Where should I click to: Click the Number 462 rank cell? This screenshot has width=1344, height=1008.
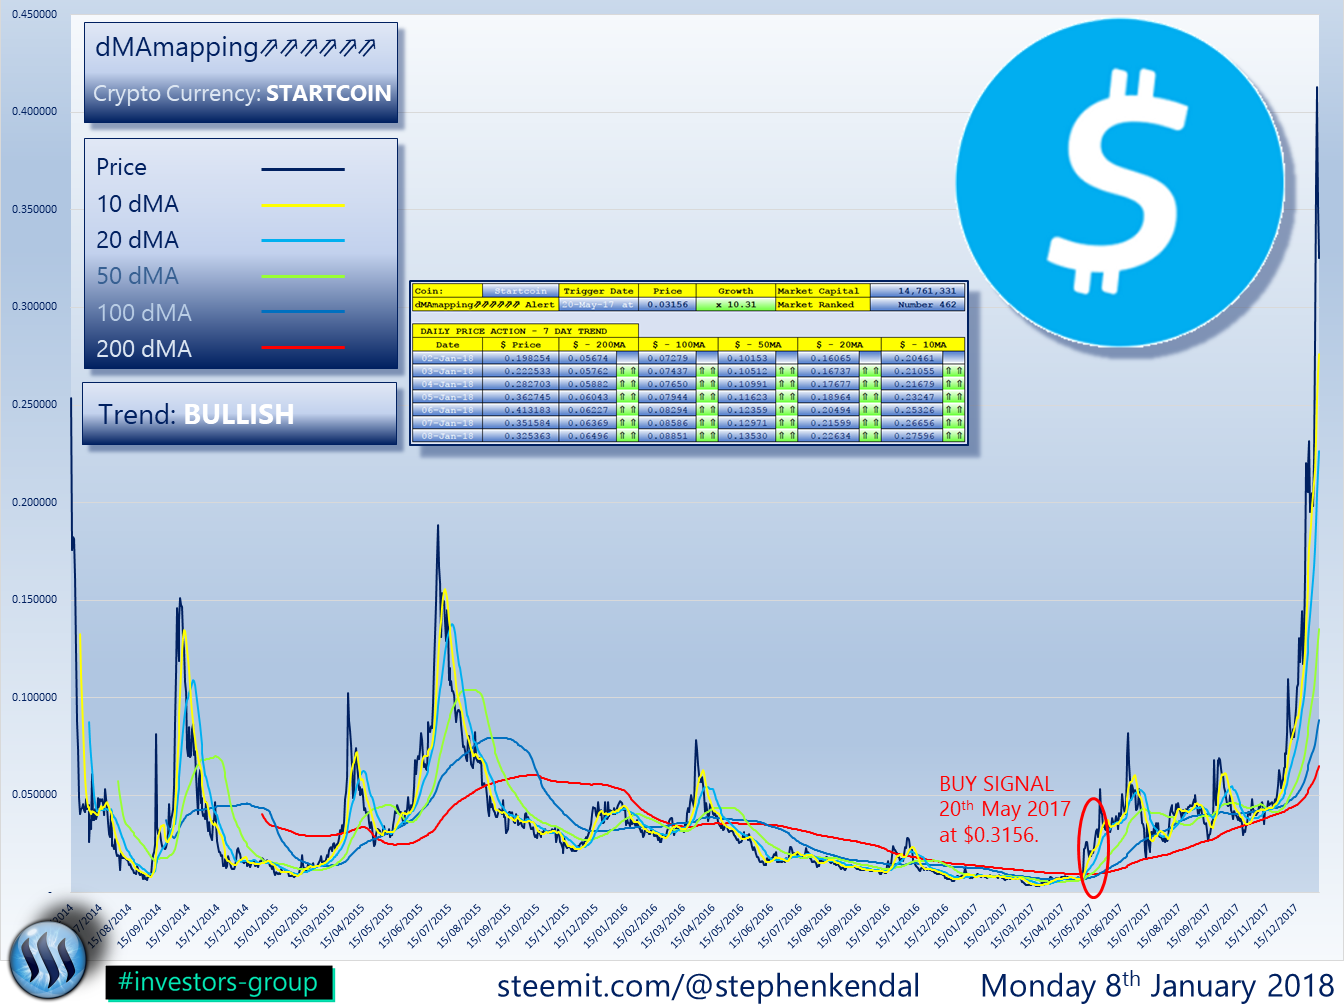(x=917, y=304)
